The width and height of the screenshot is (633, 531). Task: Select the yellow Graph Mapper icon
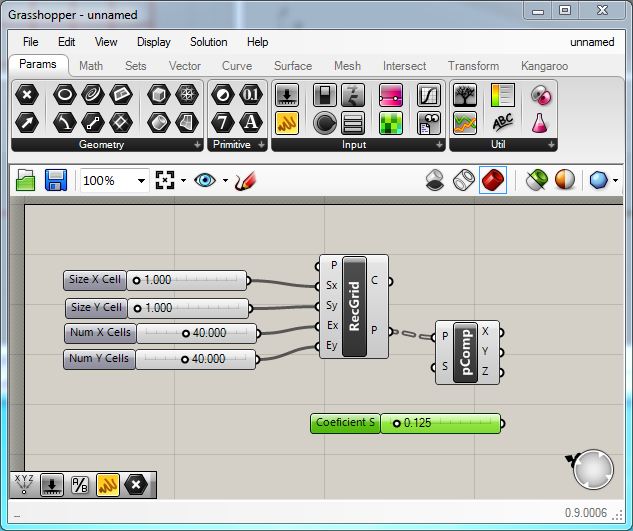[x=287, y=123]
